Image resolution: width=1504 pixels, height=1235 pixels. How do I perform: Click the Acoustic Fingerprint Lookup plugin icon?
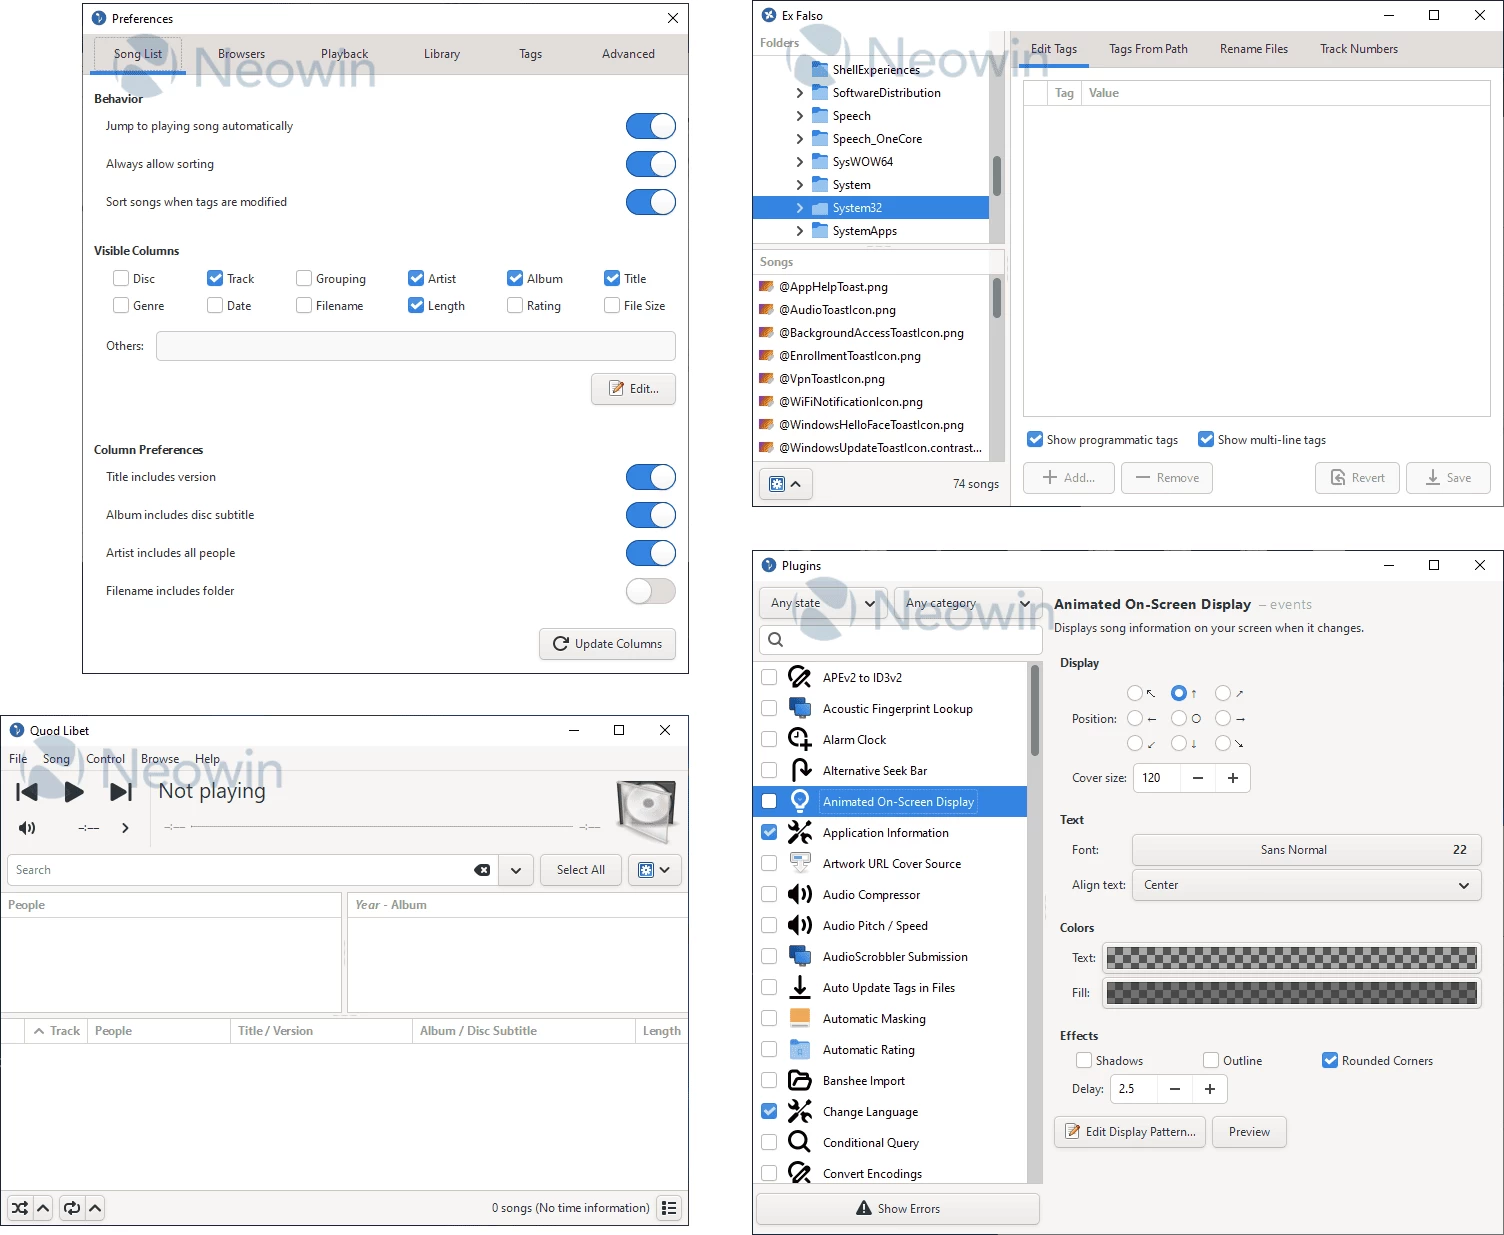click(799, 708)
